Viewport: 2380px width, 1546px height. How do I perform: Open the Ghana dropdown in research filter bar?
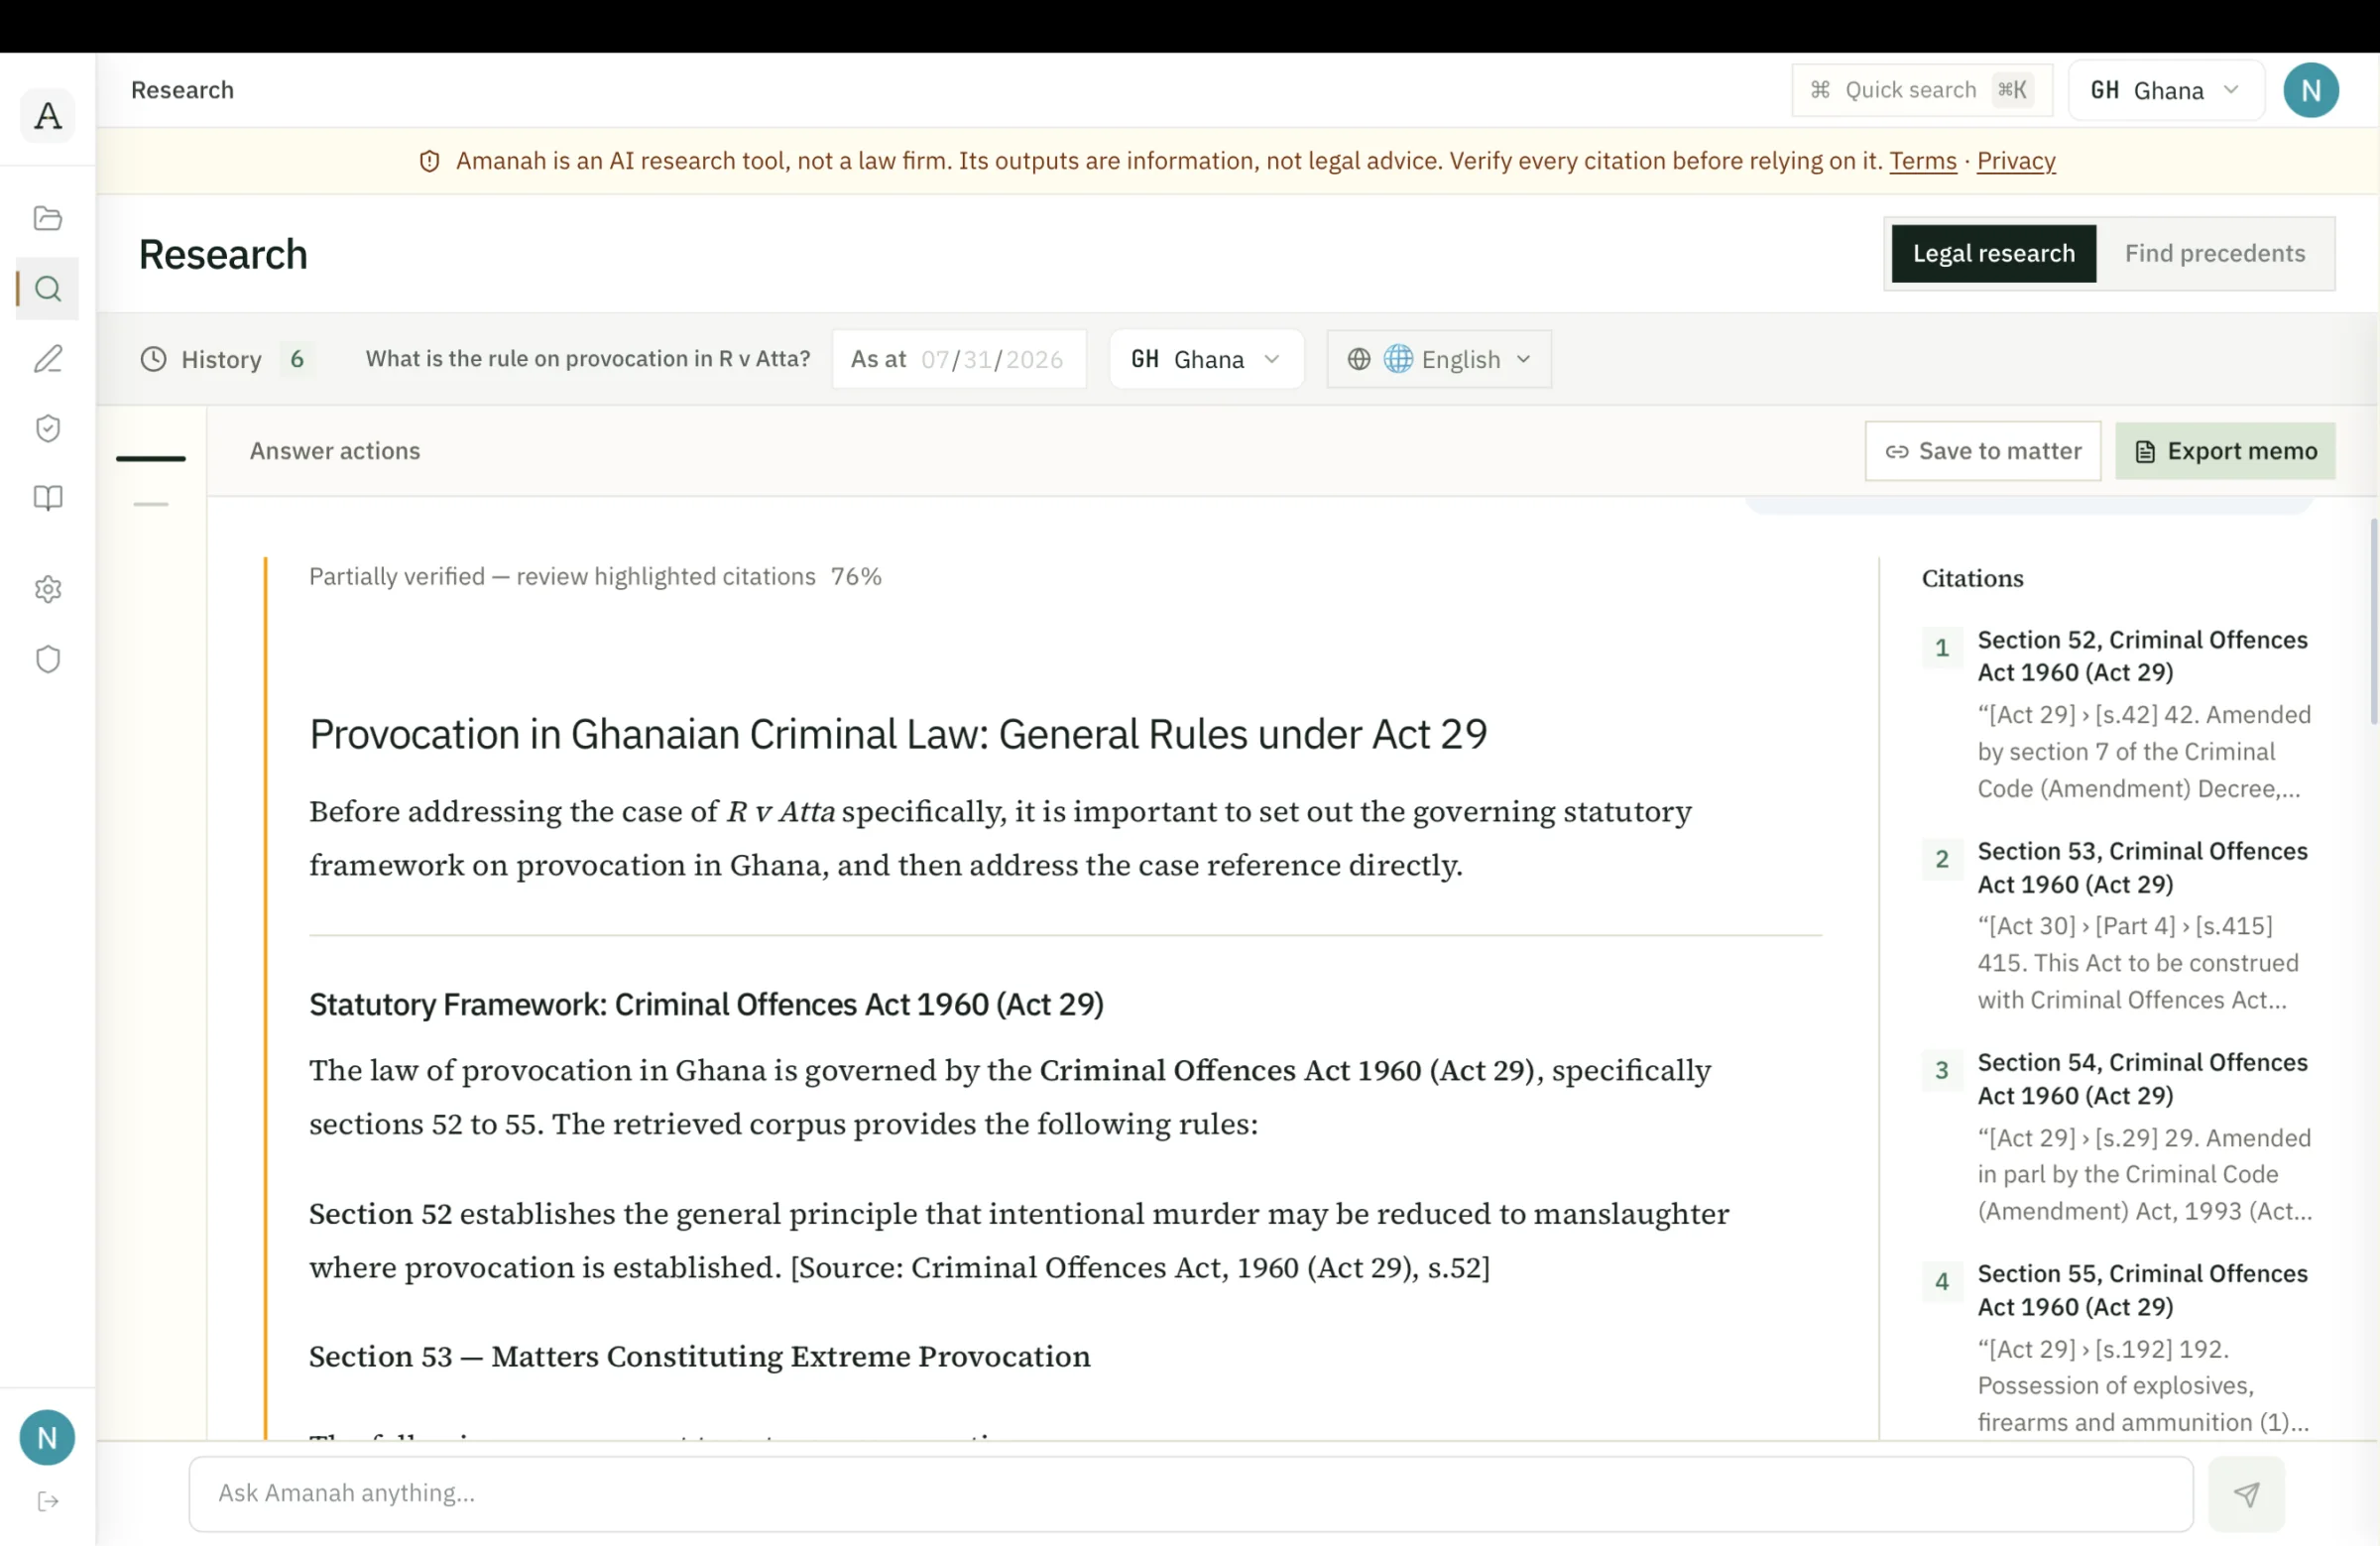[1206, 359]
